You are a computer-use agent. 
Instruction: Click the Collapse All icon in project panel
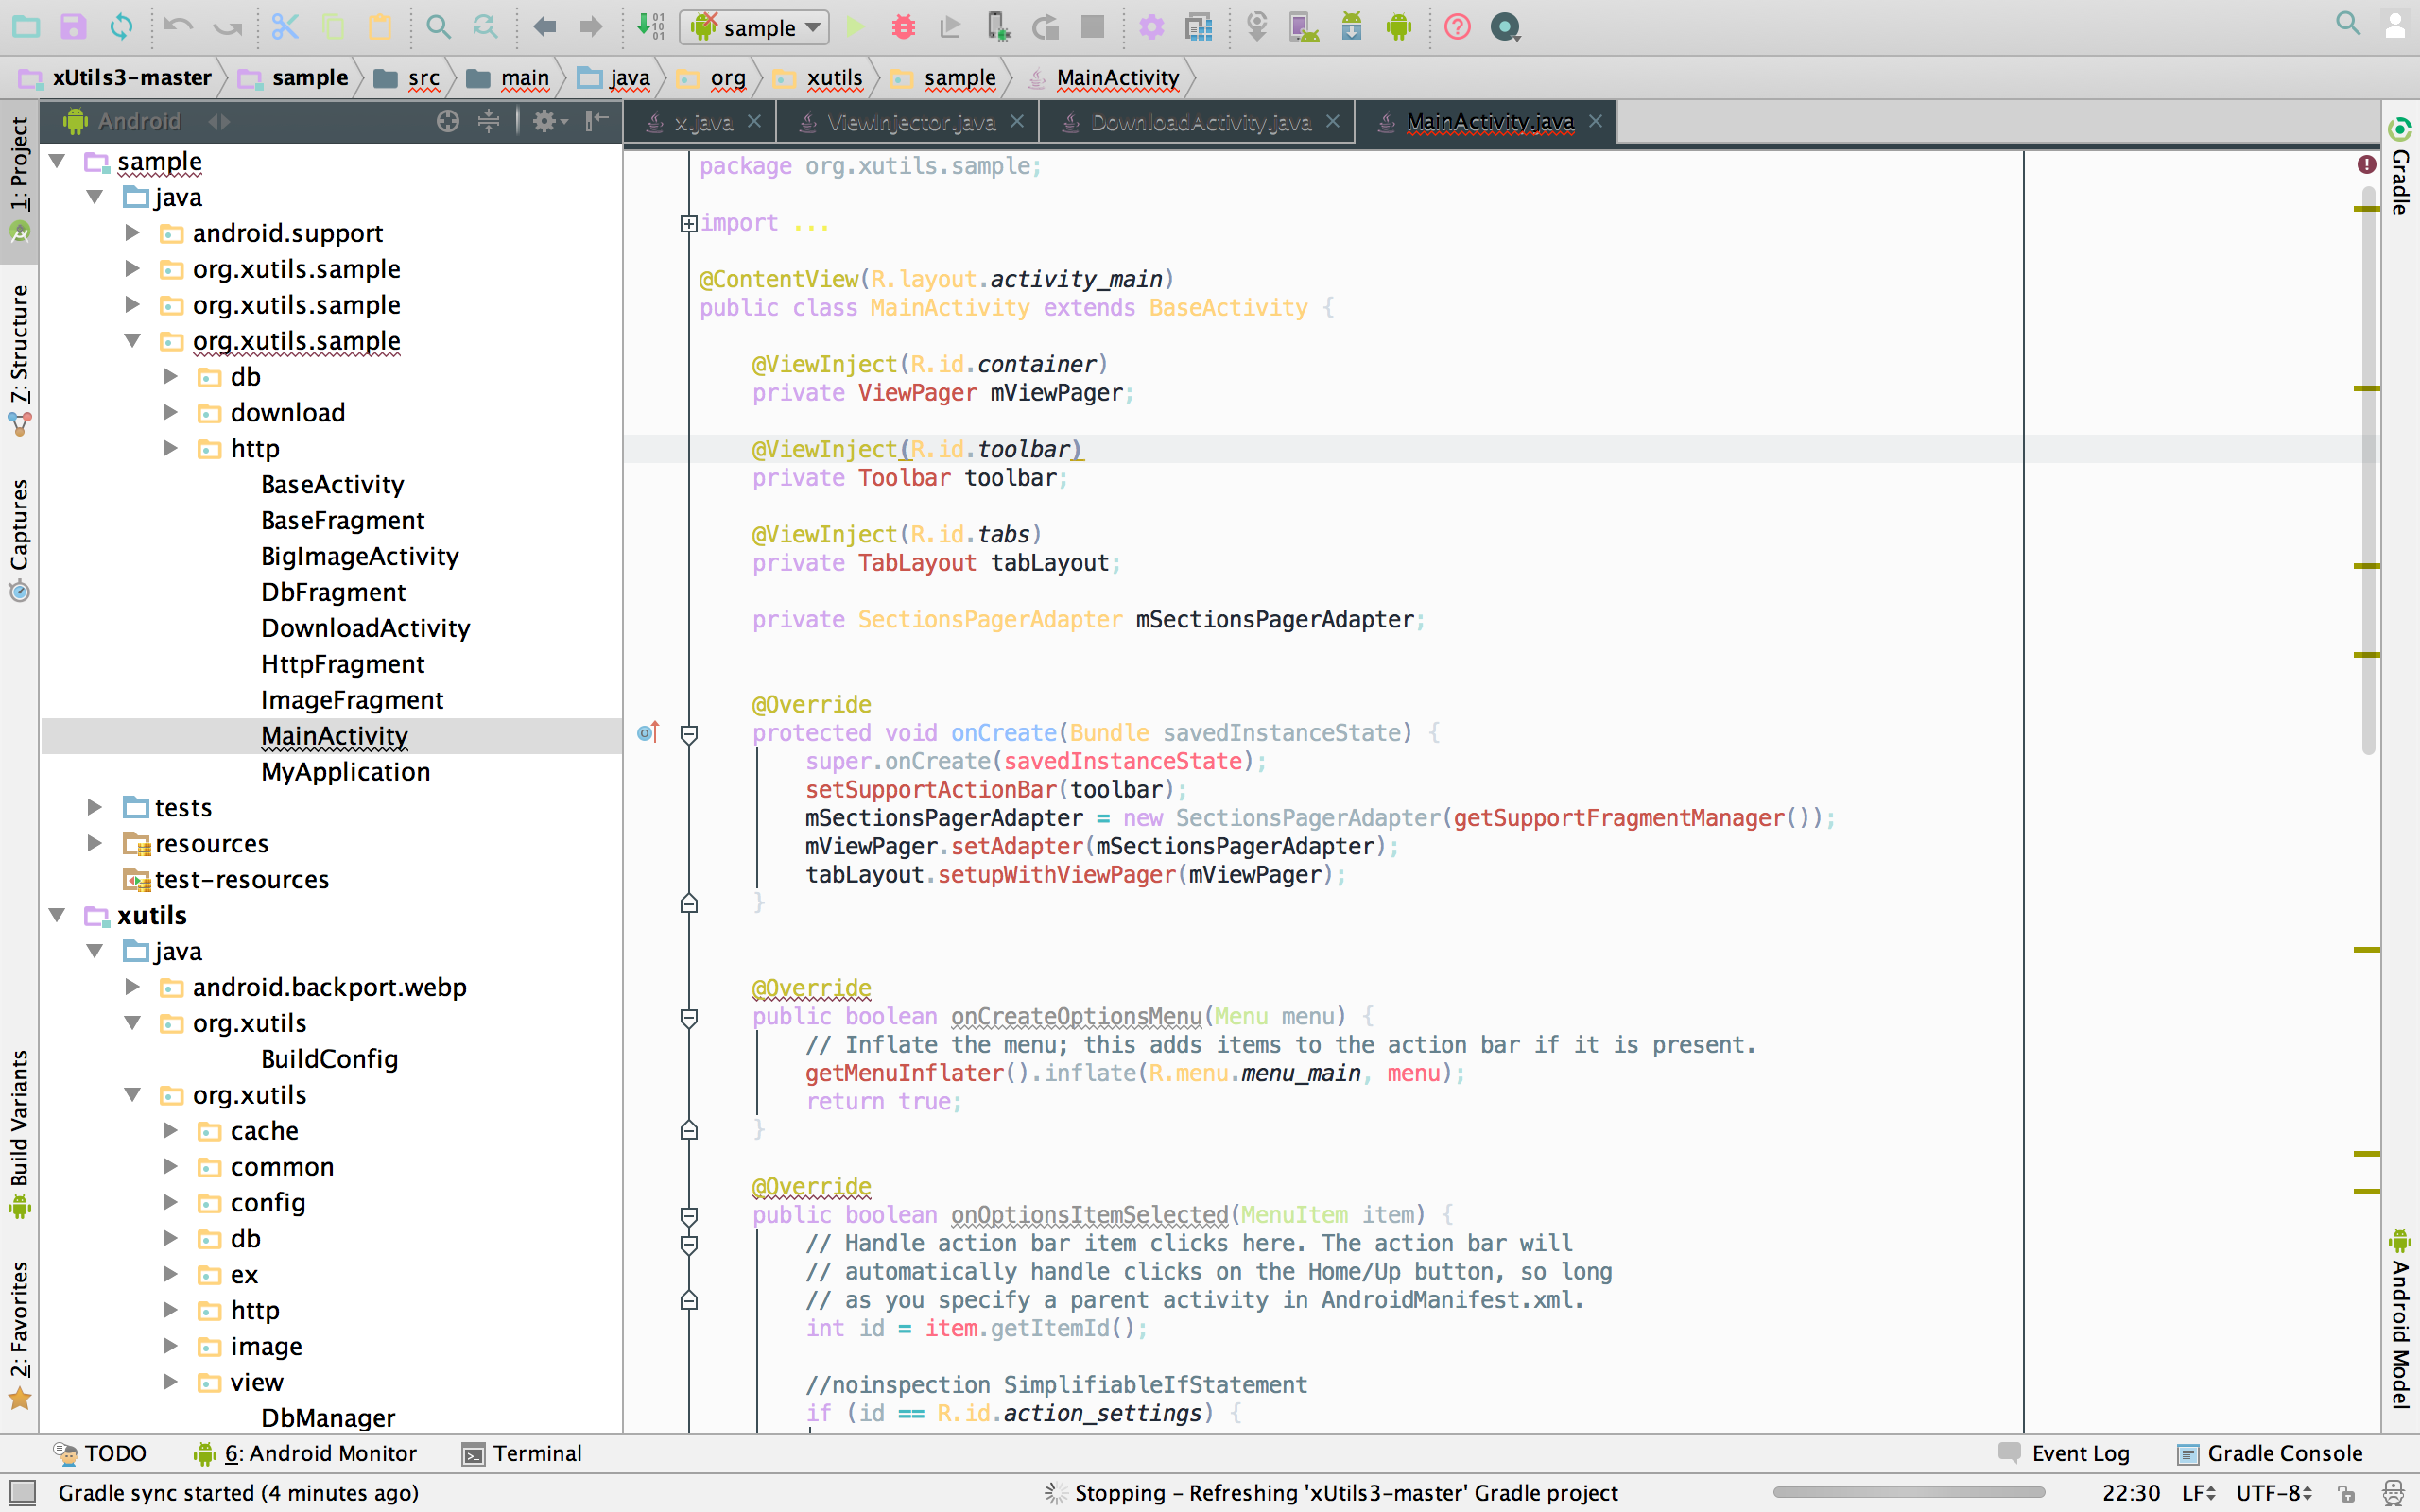[x=488, y=121]
